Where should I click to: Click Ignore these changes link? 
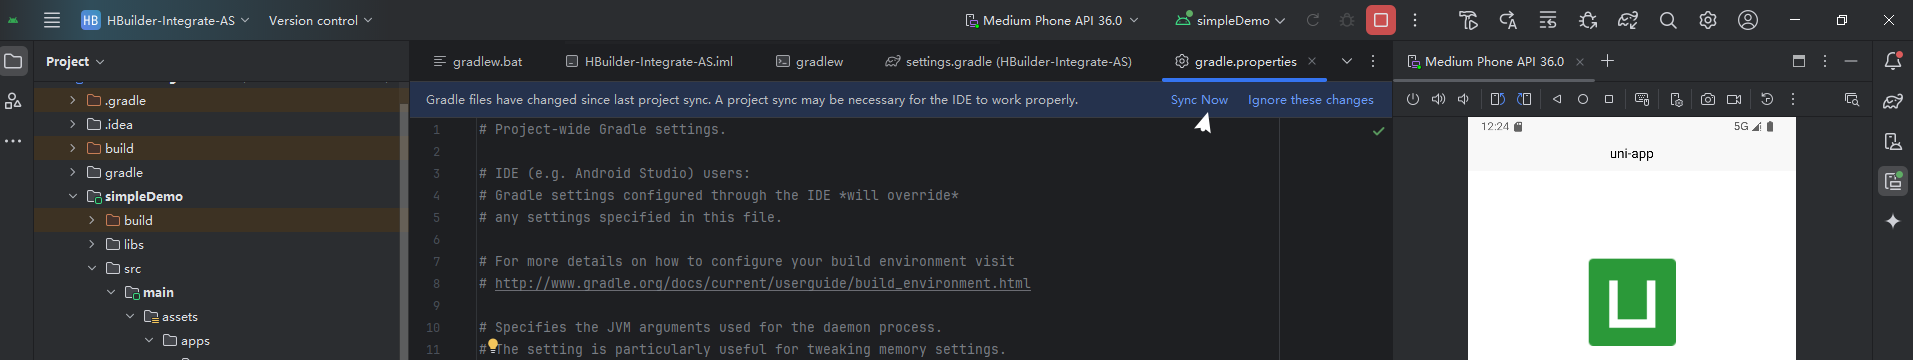pos(1310,99)
